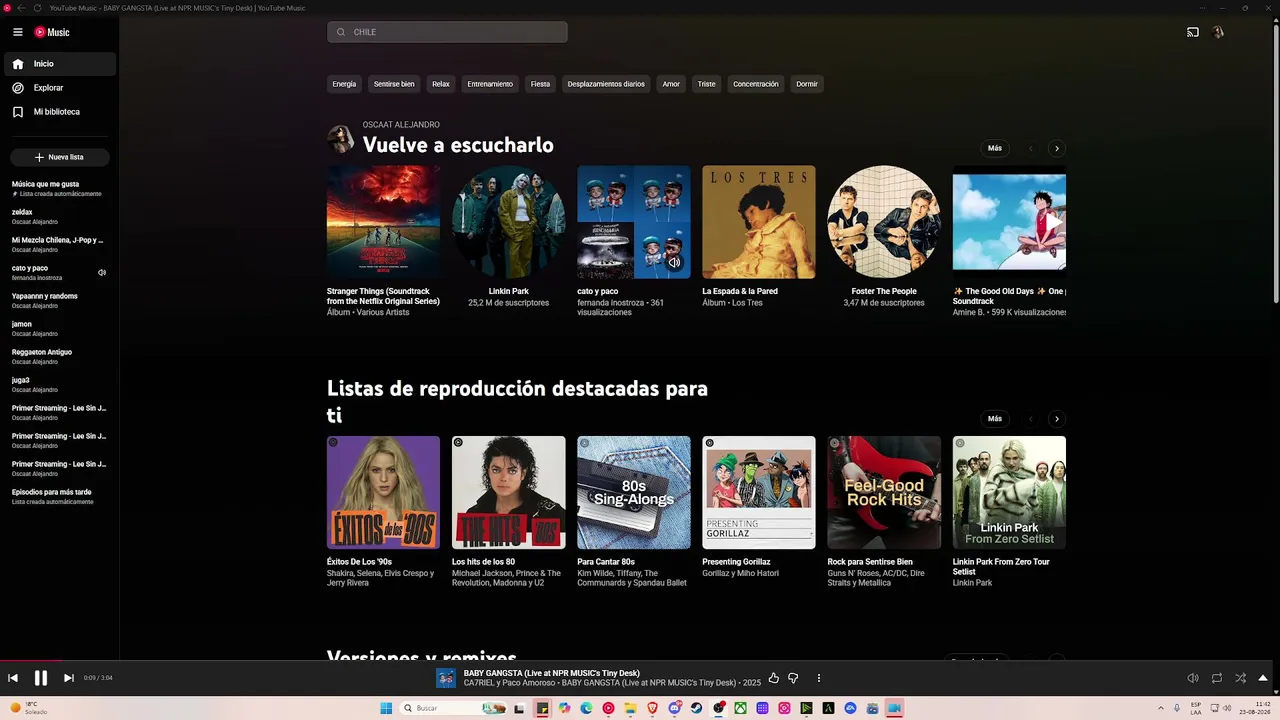The width and height of the screenshot is (1280, 720).
Task: Go to Inicio in the sidebar
Action: point(60,64)
